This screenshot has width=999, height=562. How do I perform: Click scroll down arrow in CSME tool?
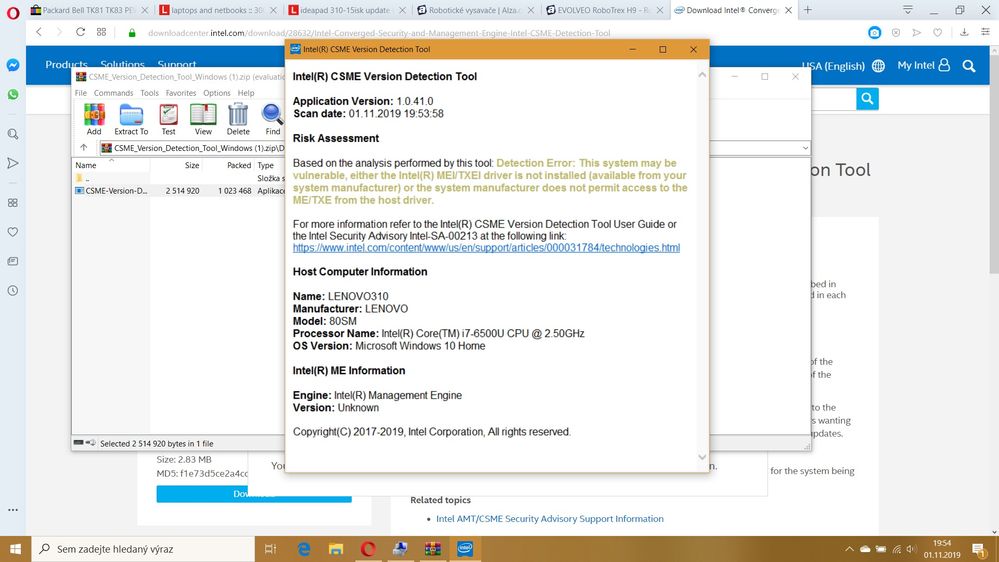701,457
